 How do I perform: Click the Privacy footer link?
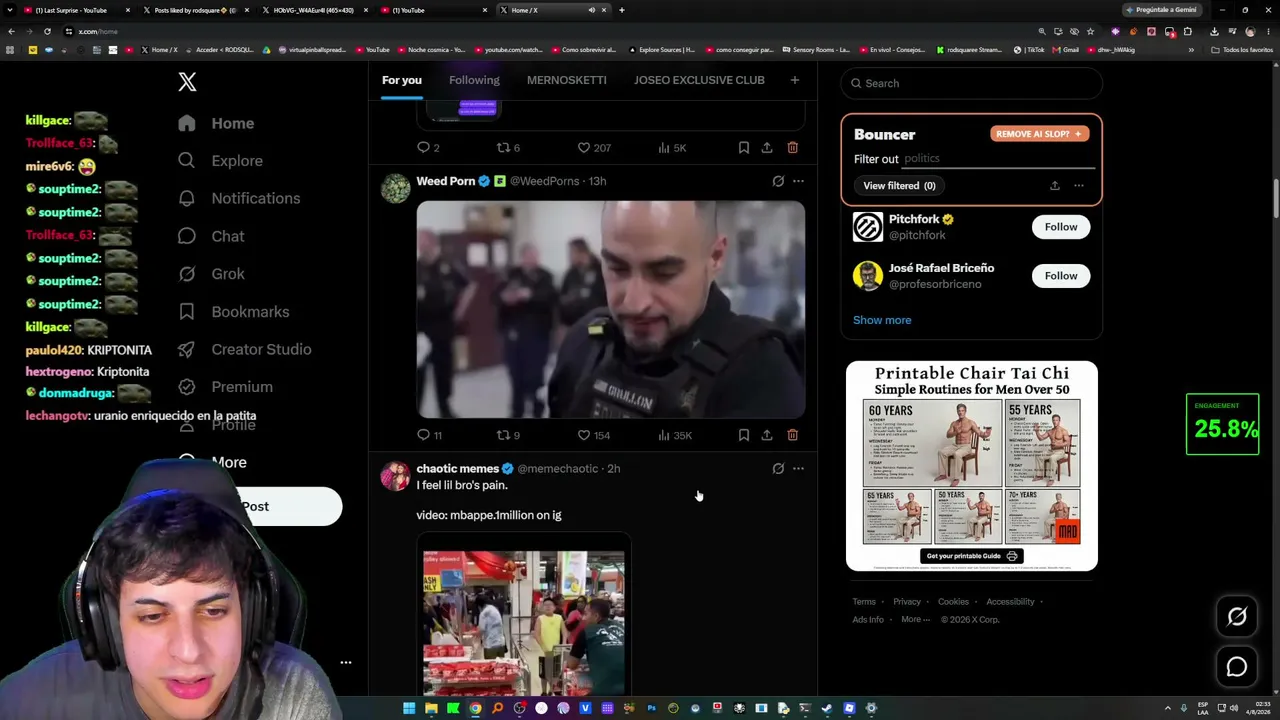point(907,602)
